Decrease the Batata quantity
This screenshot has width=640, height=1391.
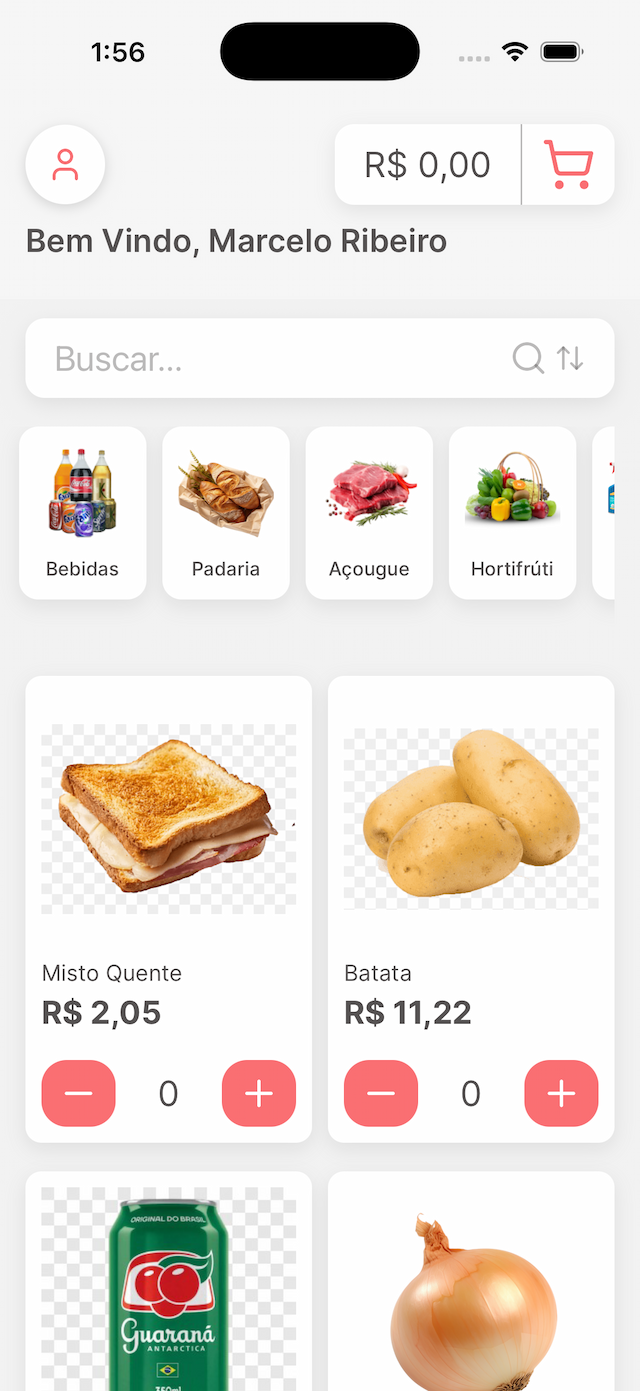pos(381,1093)
